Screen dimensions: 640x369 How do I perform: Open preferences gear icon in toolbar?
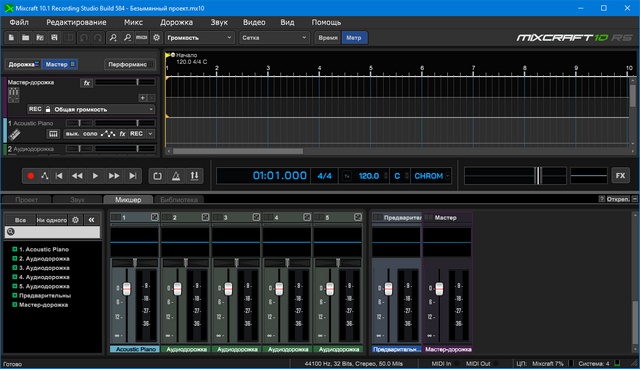coord(156,38)
